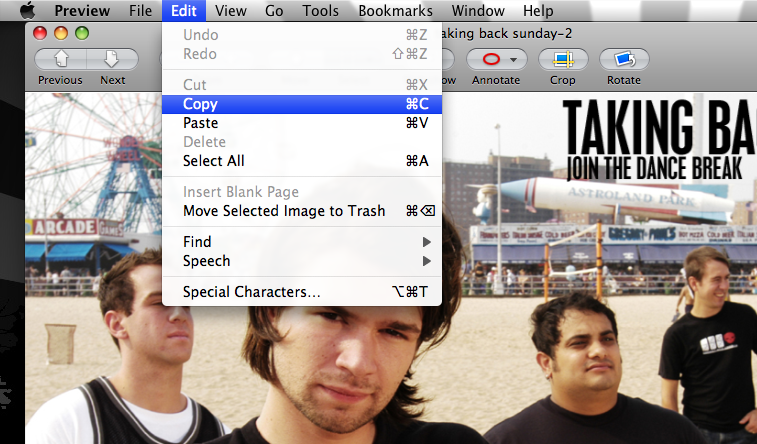Choose Copy from the Edit menu
This screenshot has width=757, height=444.
coord(302,104)
